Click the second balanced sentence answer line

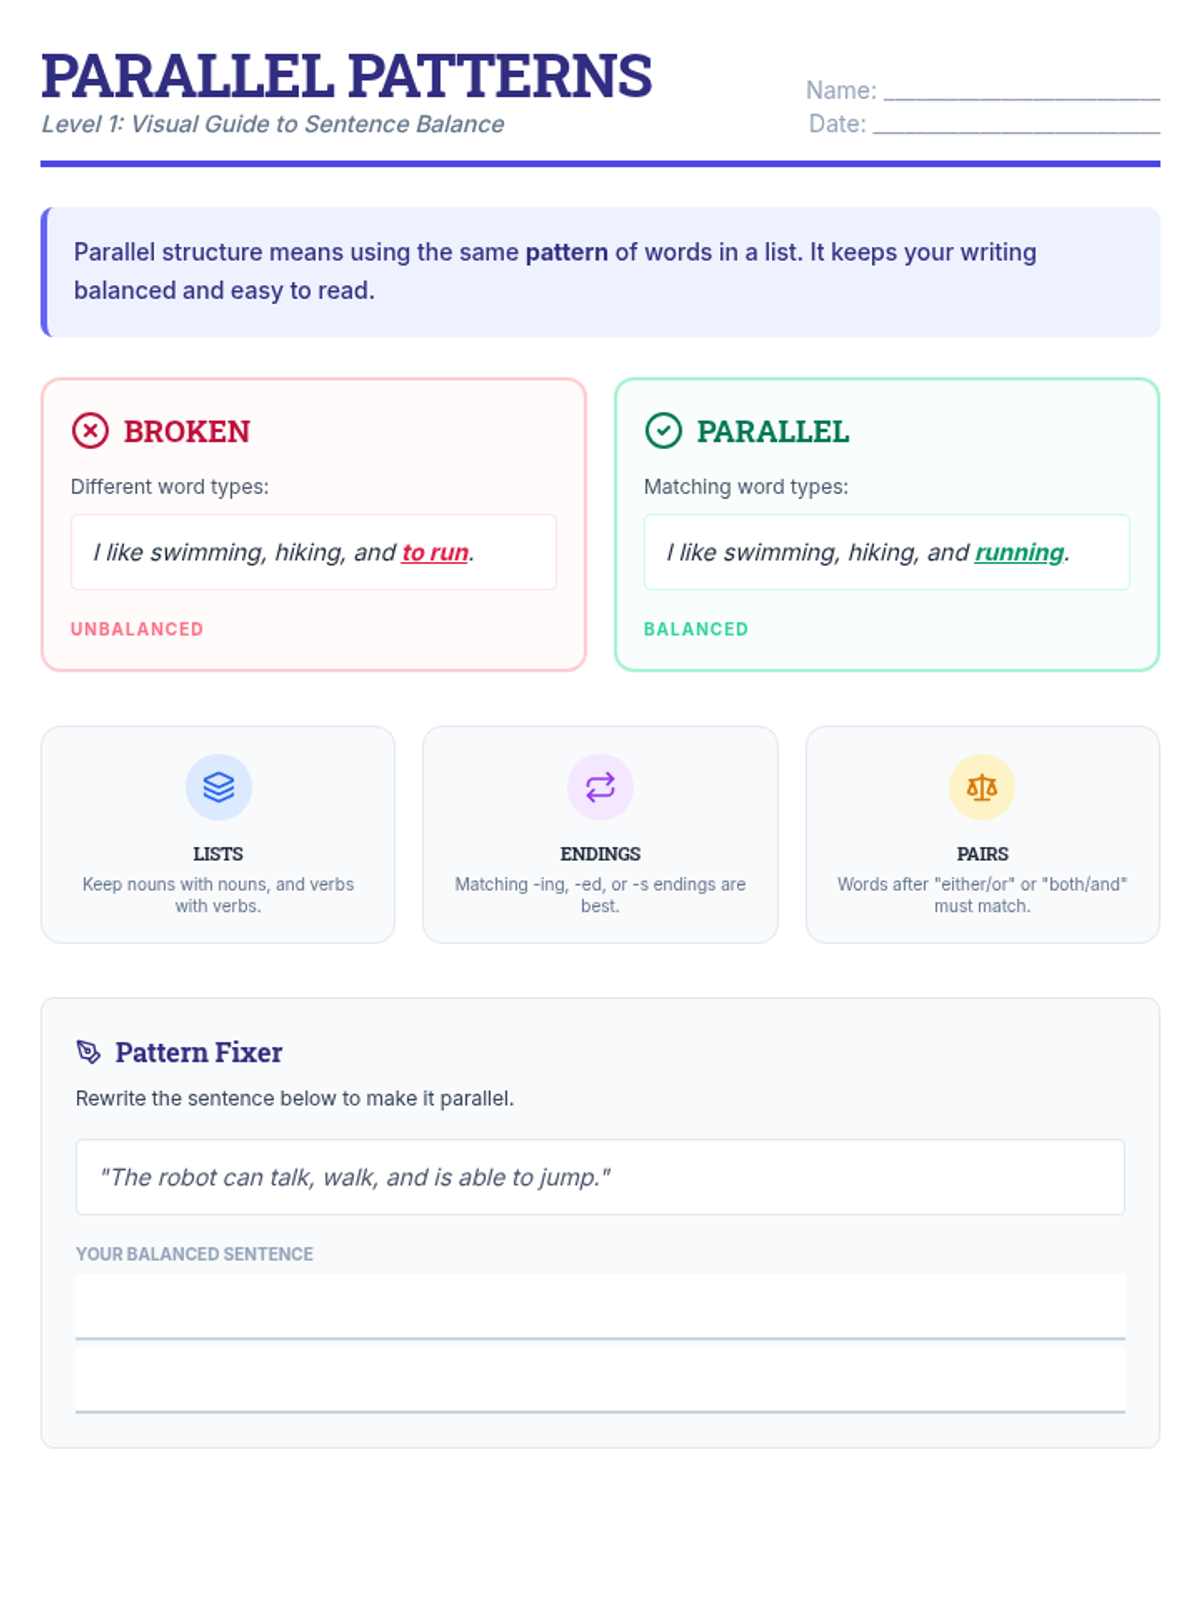coord(600,1381)
